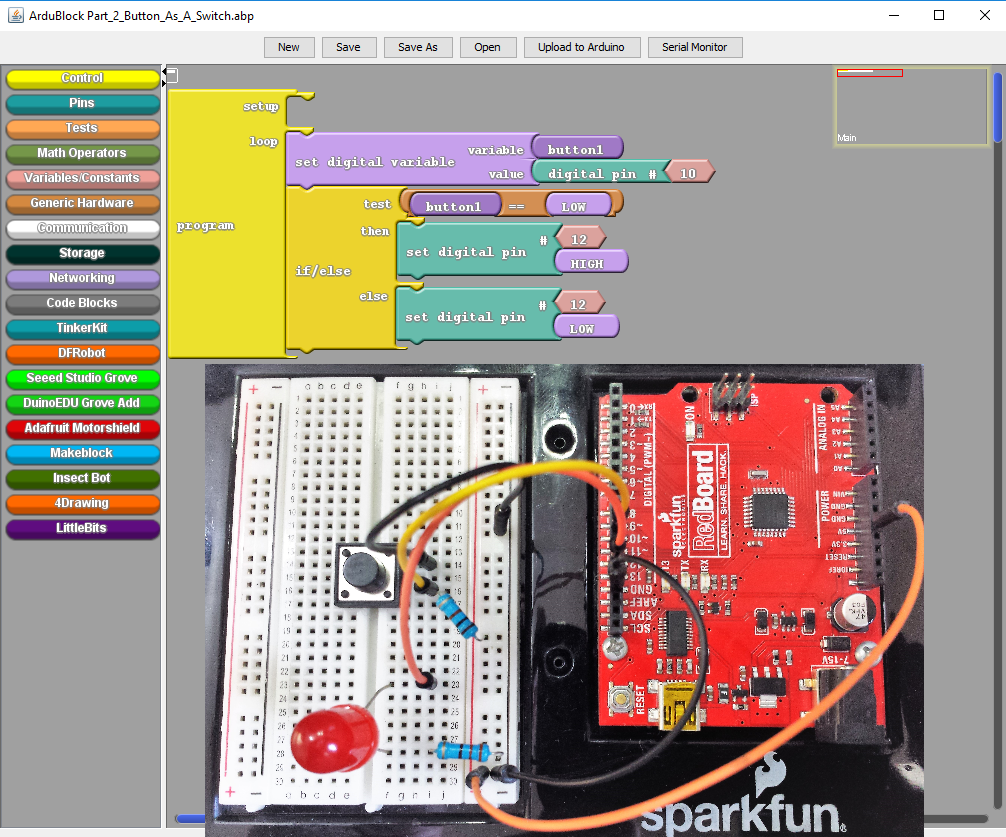Select the Adafruit Motorshield category
This screenshot has width=1006, height=837.
click(x=82, y=428)
